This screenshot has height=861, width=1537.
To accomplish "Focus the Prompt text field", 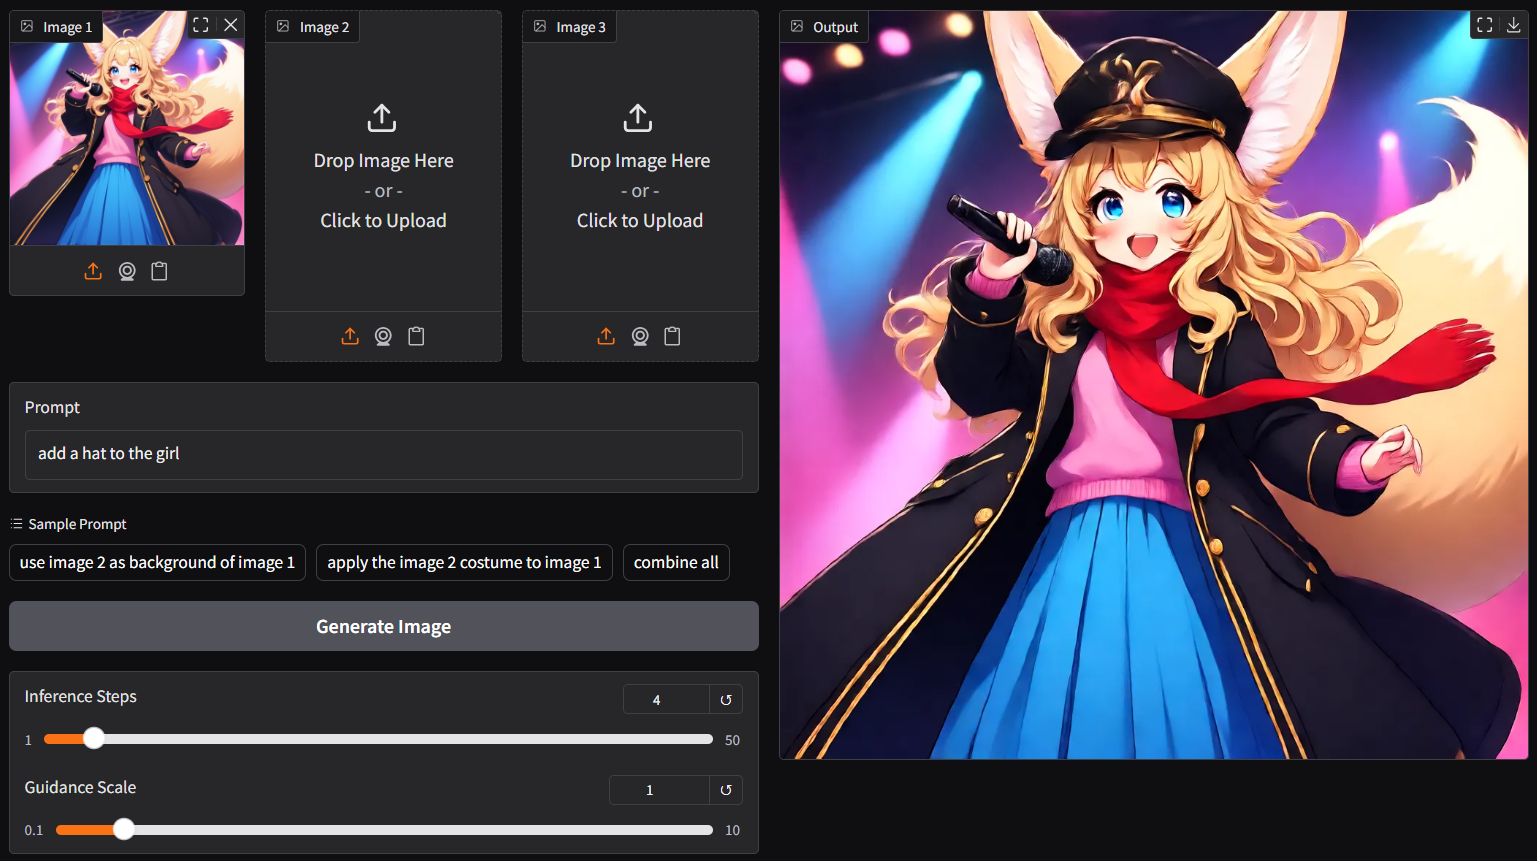I will coord(383,454).
